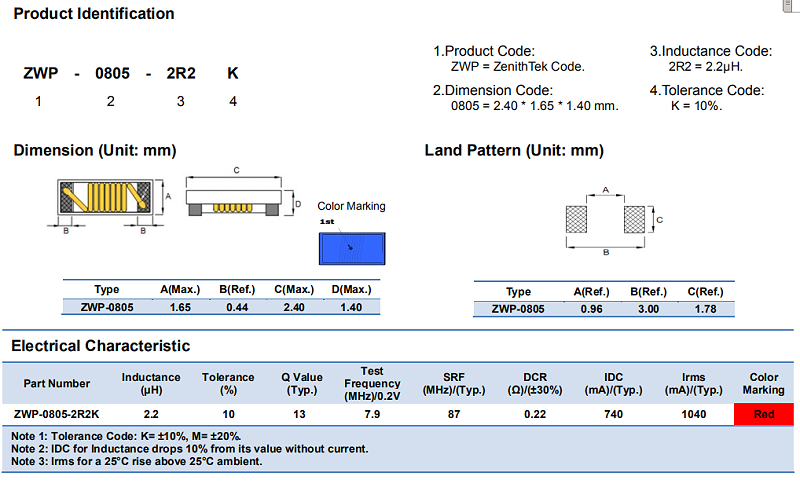Click the Red color marking cell

point(764,414)
